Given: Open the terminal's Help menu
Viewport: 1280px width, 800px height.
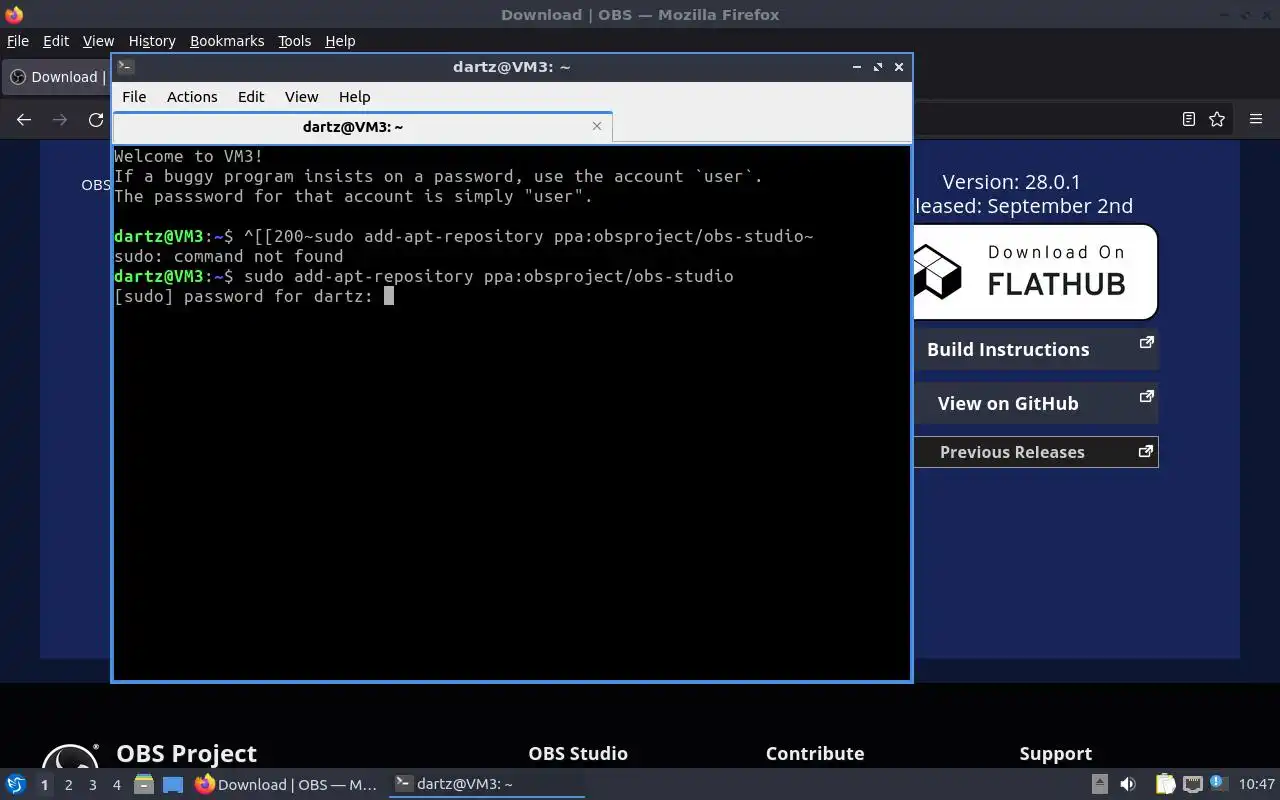Looking at the screenshot, I should 354,97.
